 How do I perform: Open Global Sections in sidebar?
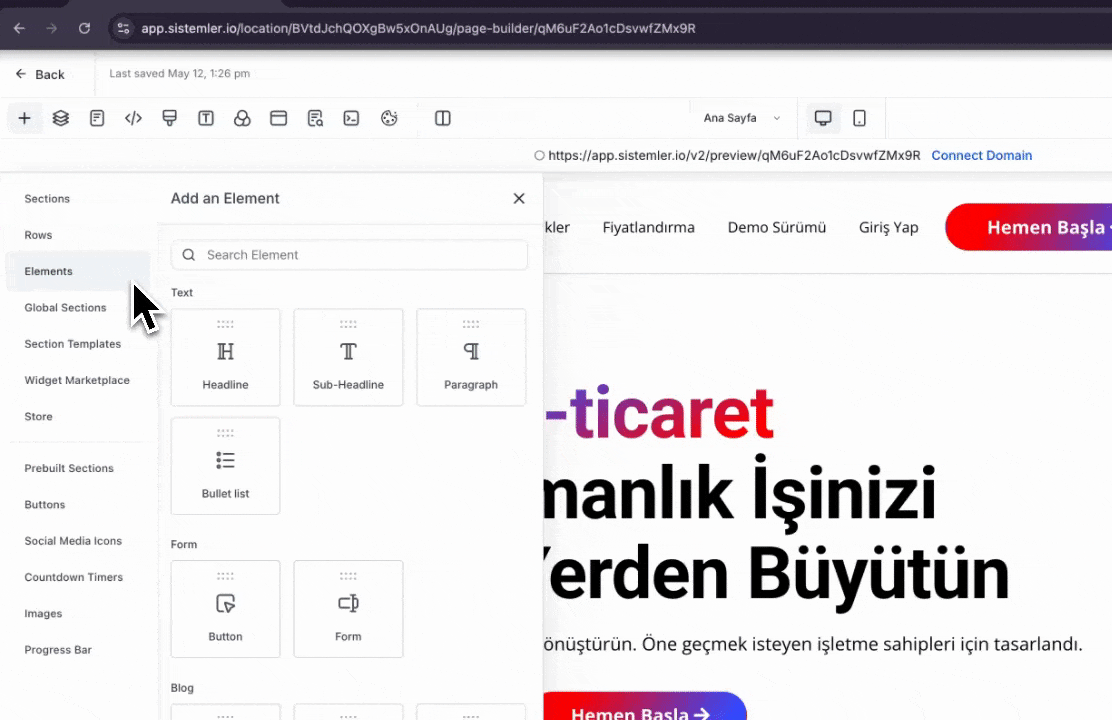(65, 307)
